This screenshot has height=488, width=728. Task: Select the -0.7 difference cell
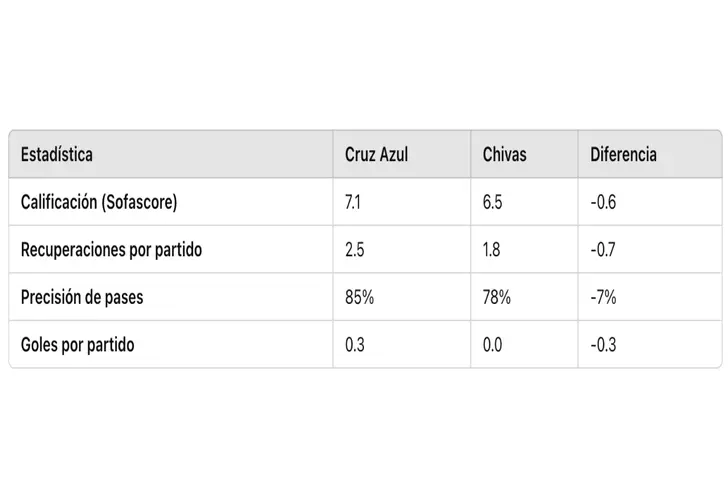tap(603, 250)
